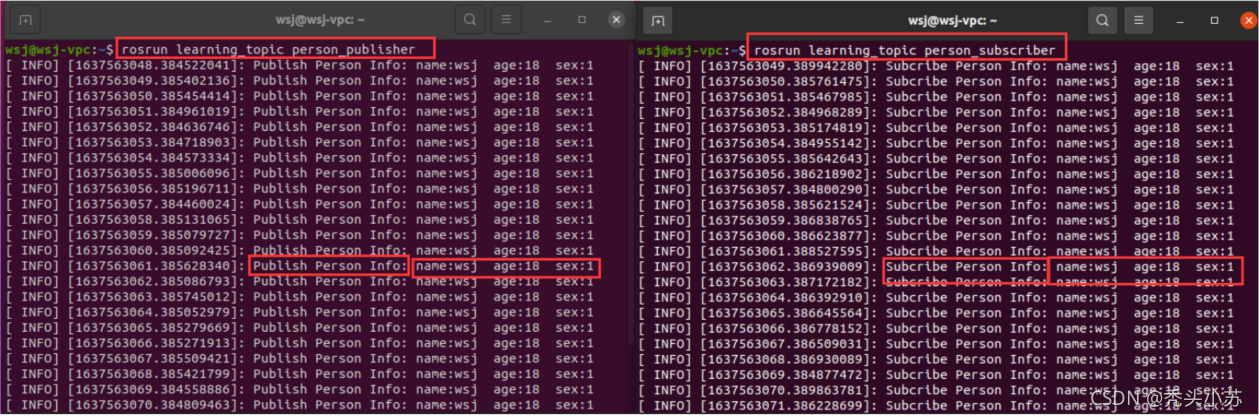Click the subscriber log timestamp 1637563049.389942280
Viewport: 1259px width, 417px height.
click(788, 66)
